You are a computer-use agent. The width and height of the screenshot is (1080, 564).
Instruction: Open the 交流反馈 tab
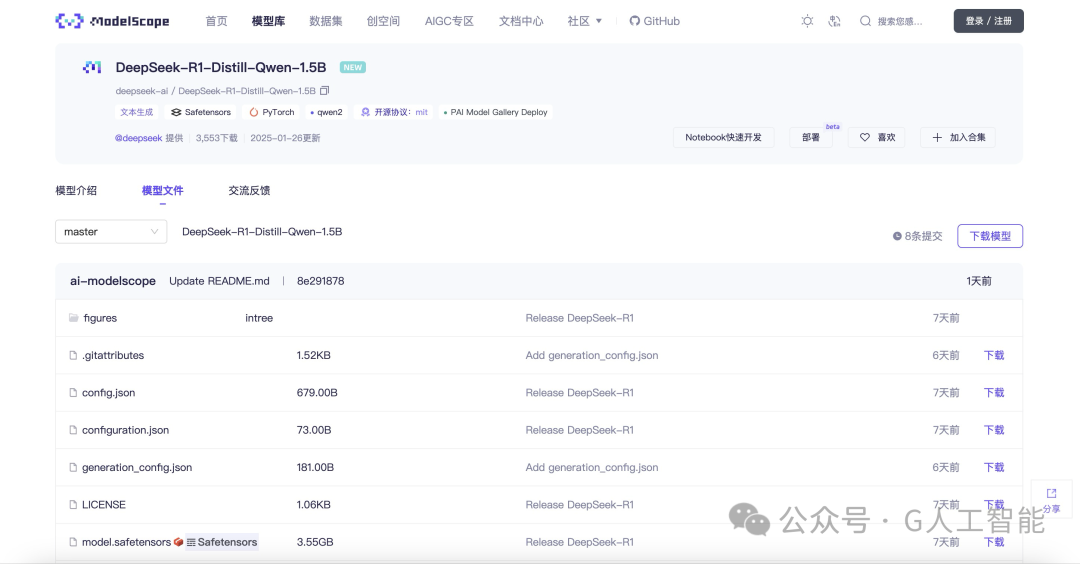pyautogui.click(x=249, y=191)
